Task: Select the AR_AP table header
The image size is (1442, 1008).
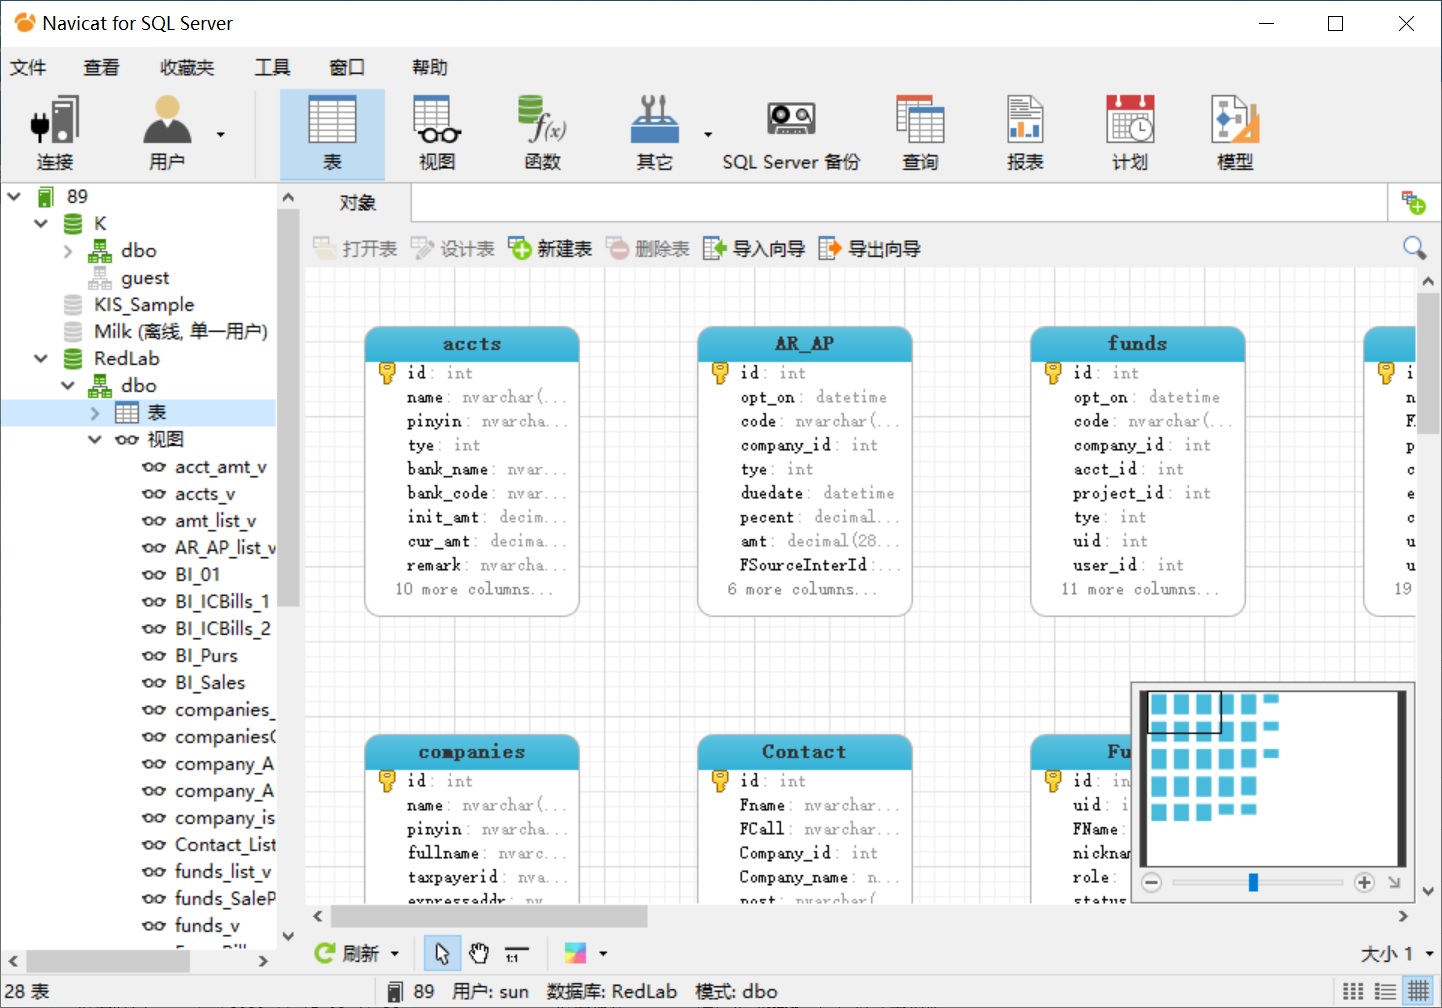Action: tap(805, 344)
